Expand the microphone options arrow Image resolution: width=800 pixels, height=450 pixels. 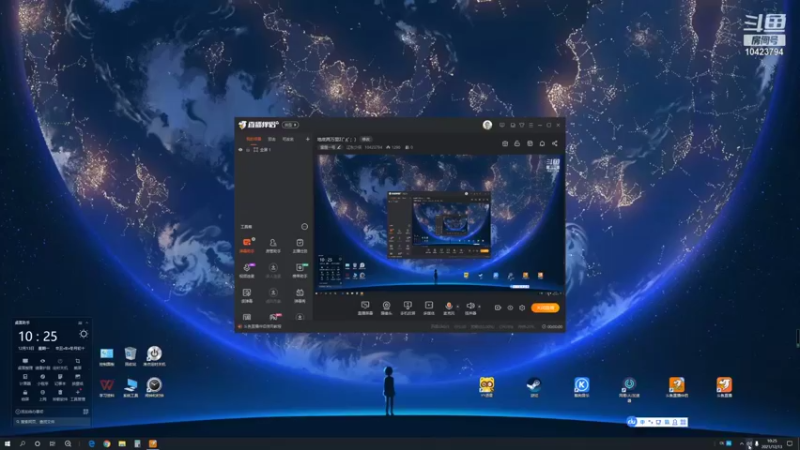coord(458,307)
